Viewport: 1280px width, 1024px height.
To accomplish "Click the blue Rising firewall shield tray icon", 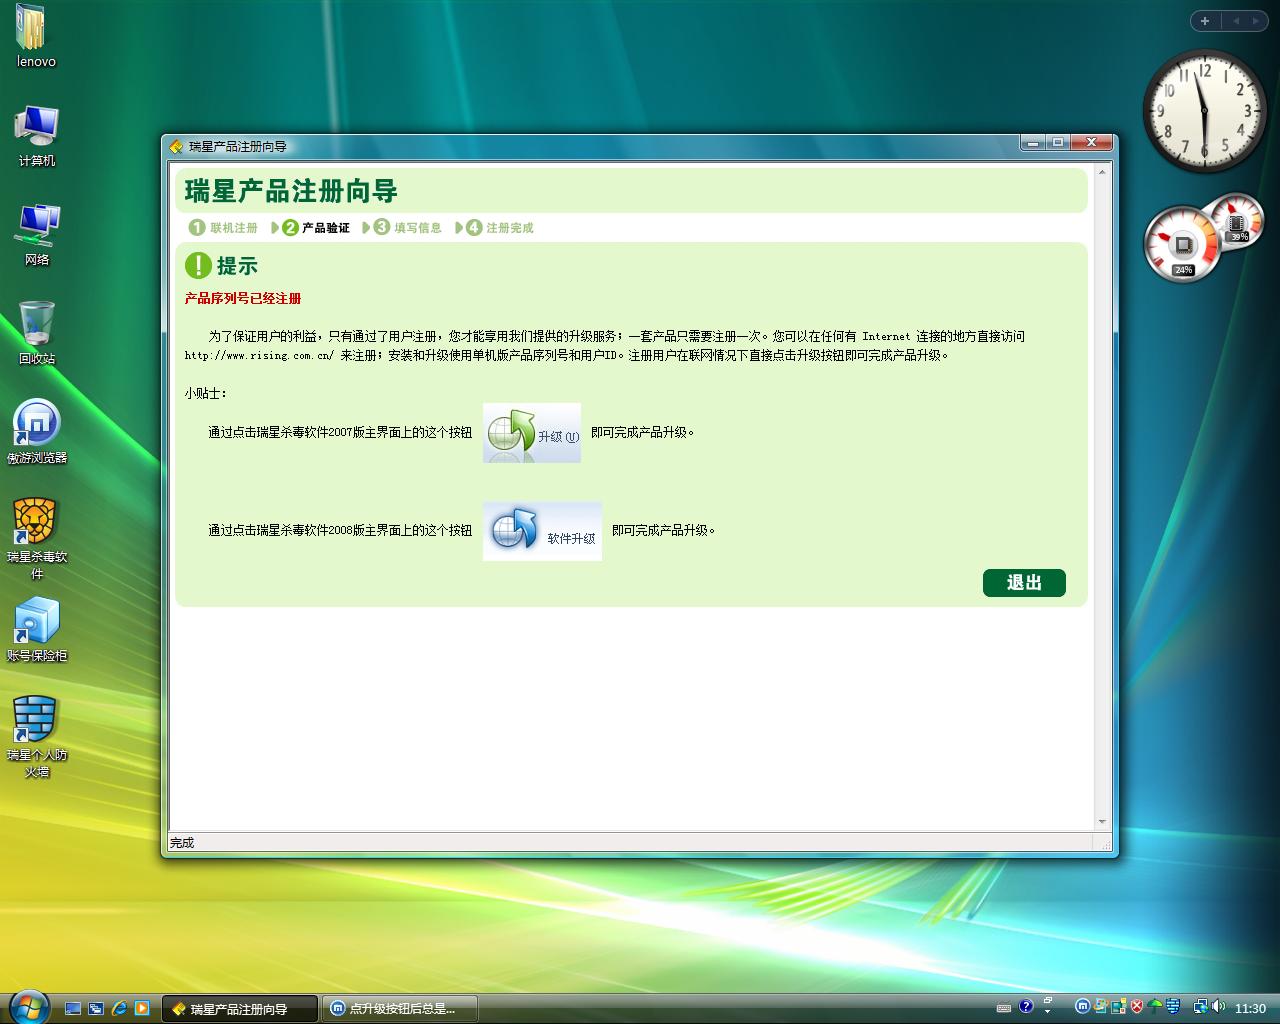I will coord(1173,1007).
